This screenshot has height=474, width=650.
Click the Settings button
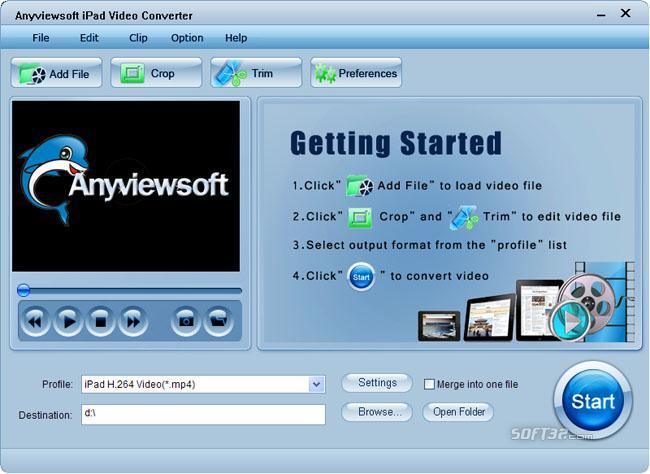point(377,383)
